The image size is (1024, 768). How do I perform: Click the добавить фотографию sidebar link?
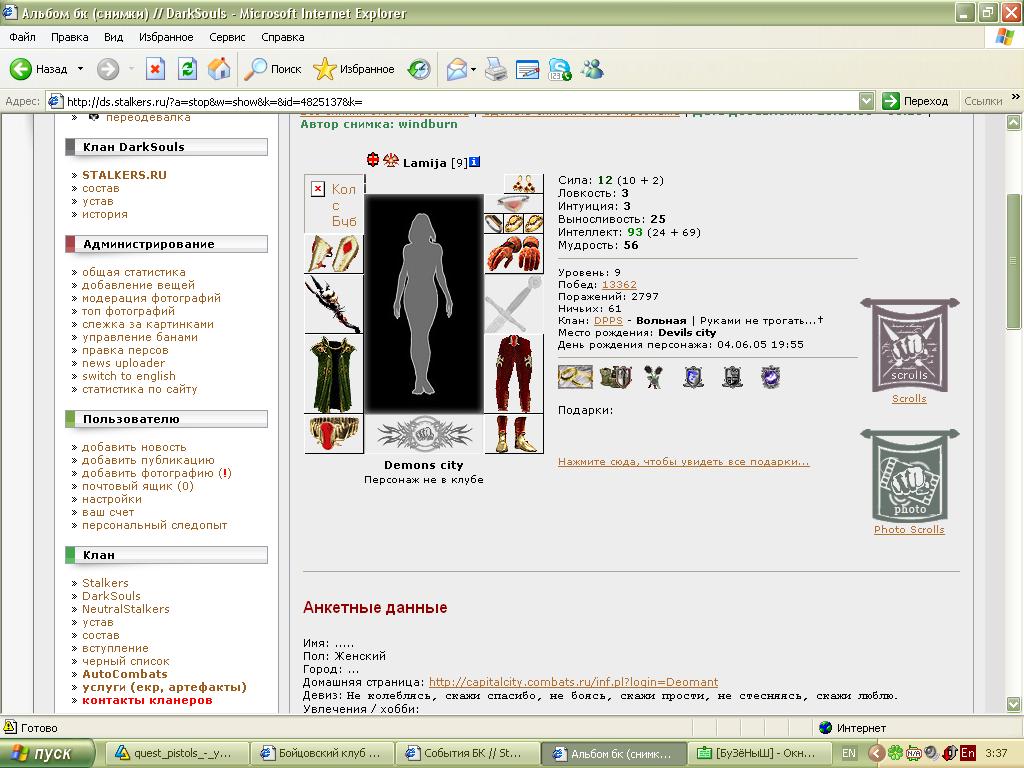coord(148,473)
